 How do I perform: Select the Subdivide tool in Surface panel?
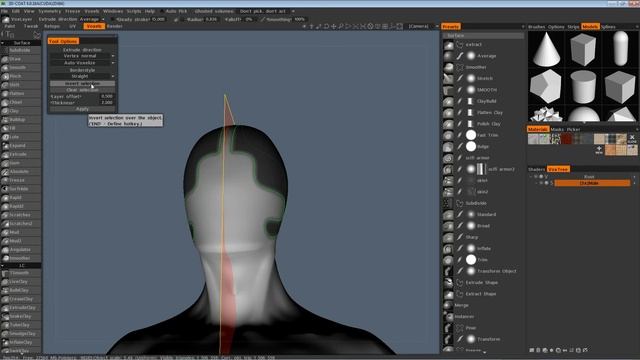click(x=20, y=50)
